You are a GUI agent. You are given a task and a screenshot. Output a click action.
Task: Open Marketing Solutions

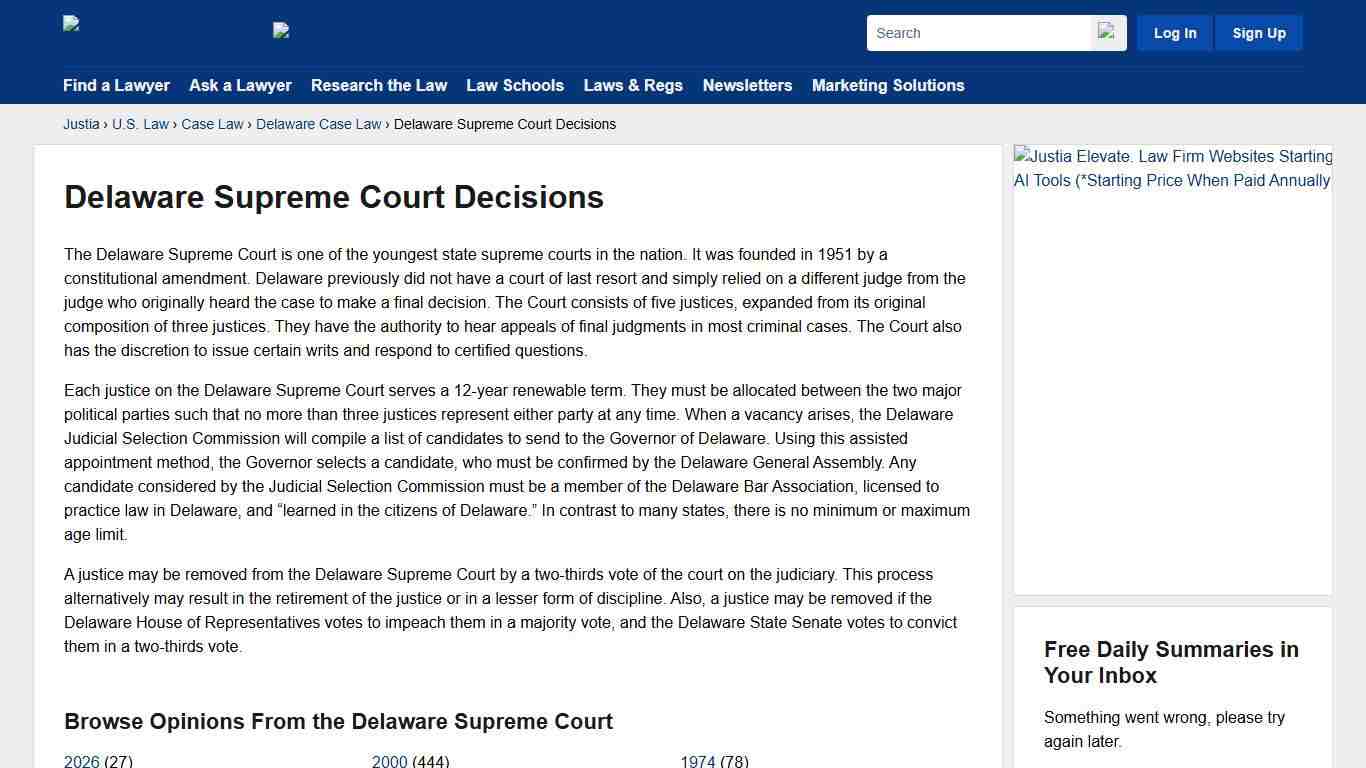[888, 85]
